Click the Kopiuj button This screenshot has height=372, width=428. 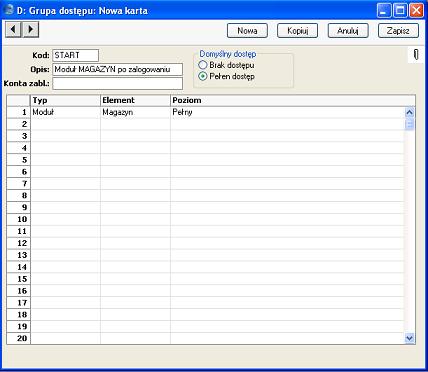click(x=297, y=31)
